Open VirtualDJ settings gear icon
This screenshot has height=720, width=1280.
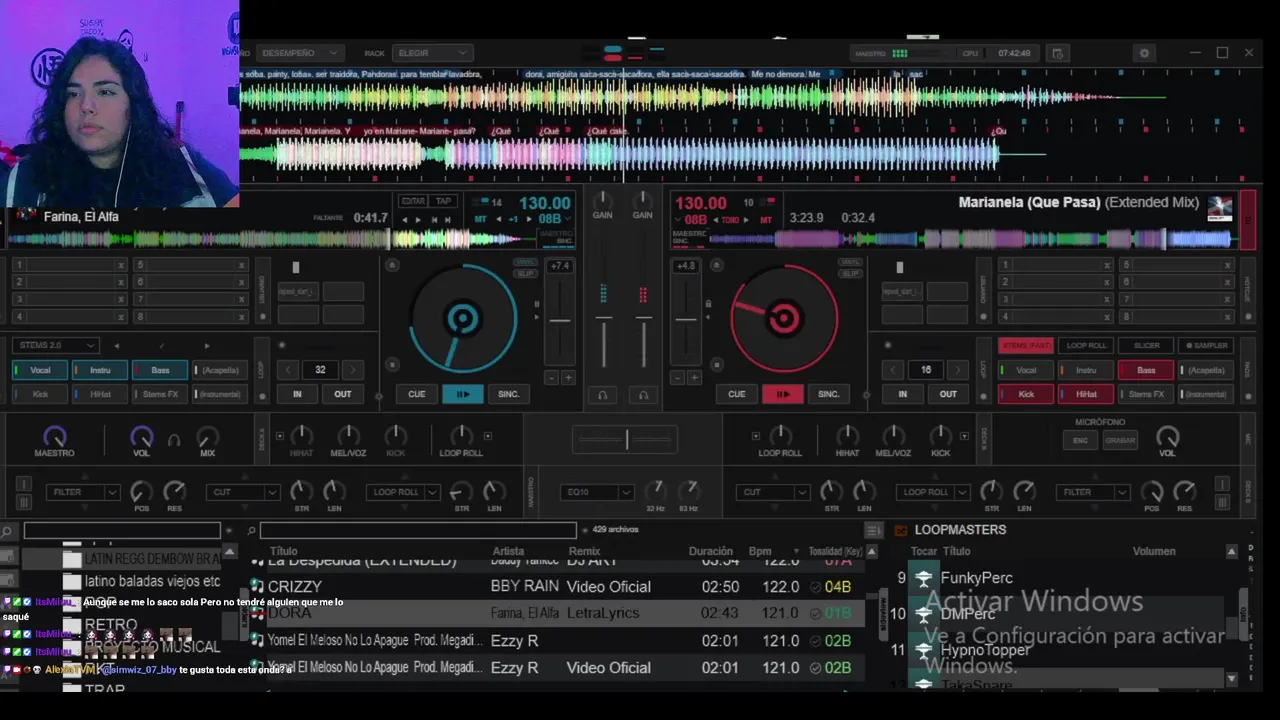point(1145,53)
